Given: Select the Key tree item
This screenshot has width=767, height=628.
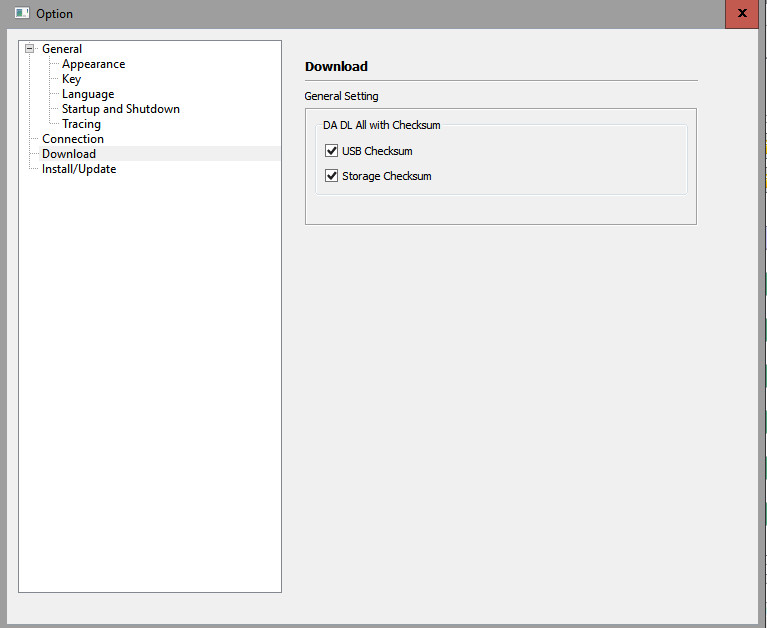Looking at the screenshot, I should pyautogui.click(x=71, y=79).
